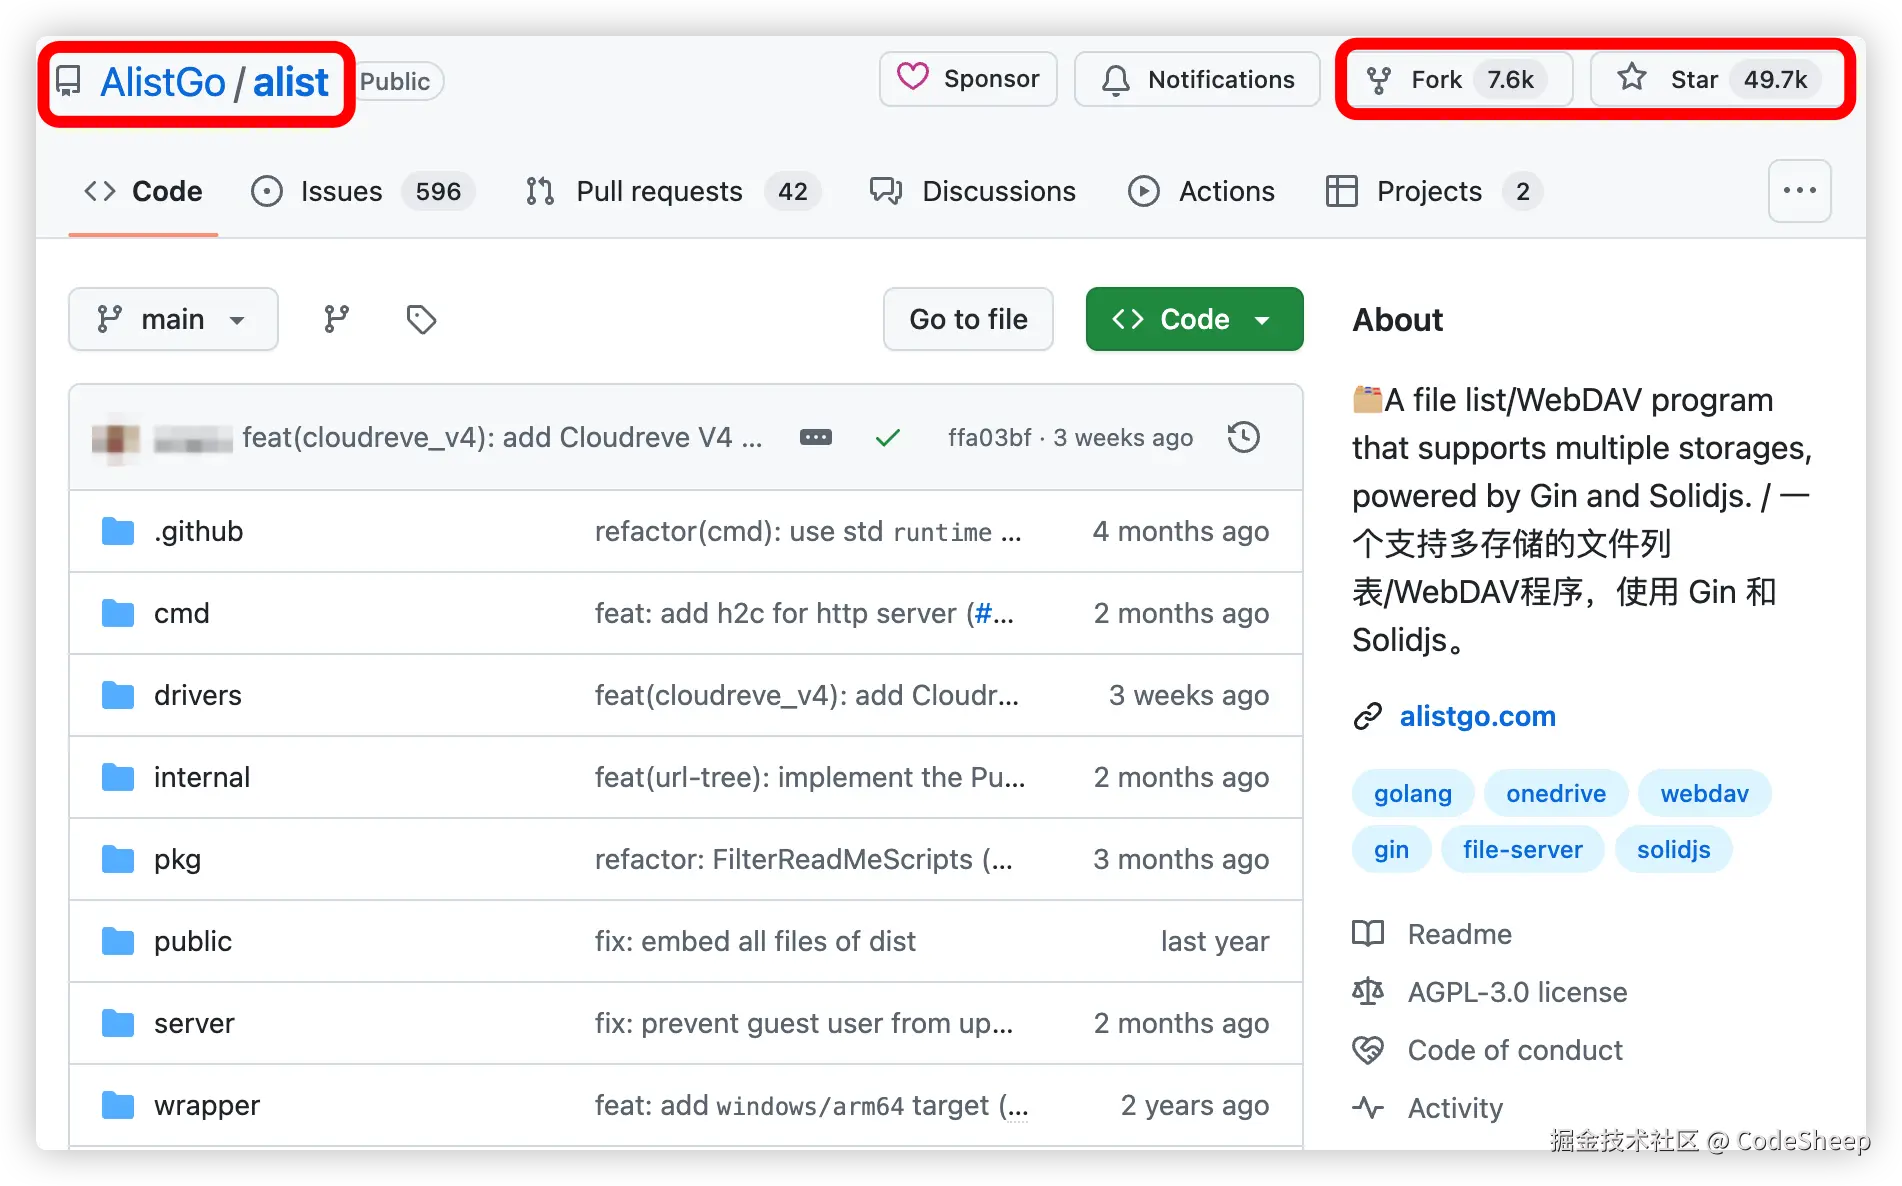Select the webdav topic tag
The width and height of the screenshot is (1902, 1186).
(x=1704, y=793)
